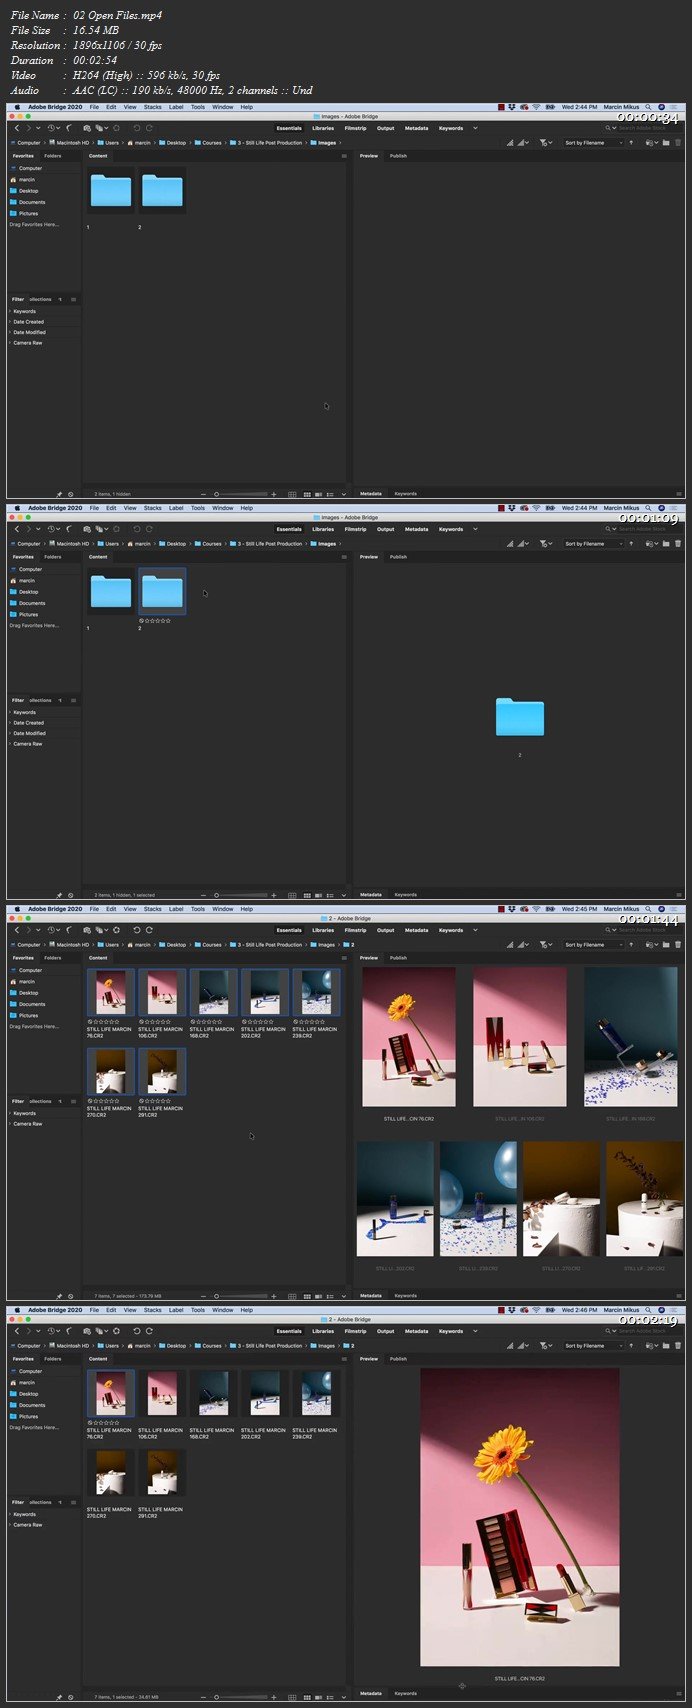This screenshot has width=692, height=1708.
Task: Open Sort by Filename dropdown, 00:00:34 frame
Action: click(x=592, y=142)
